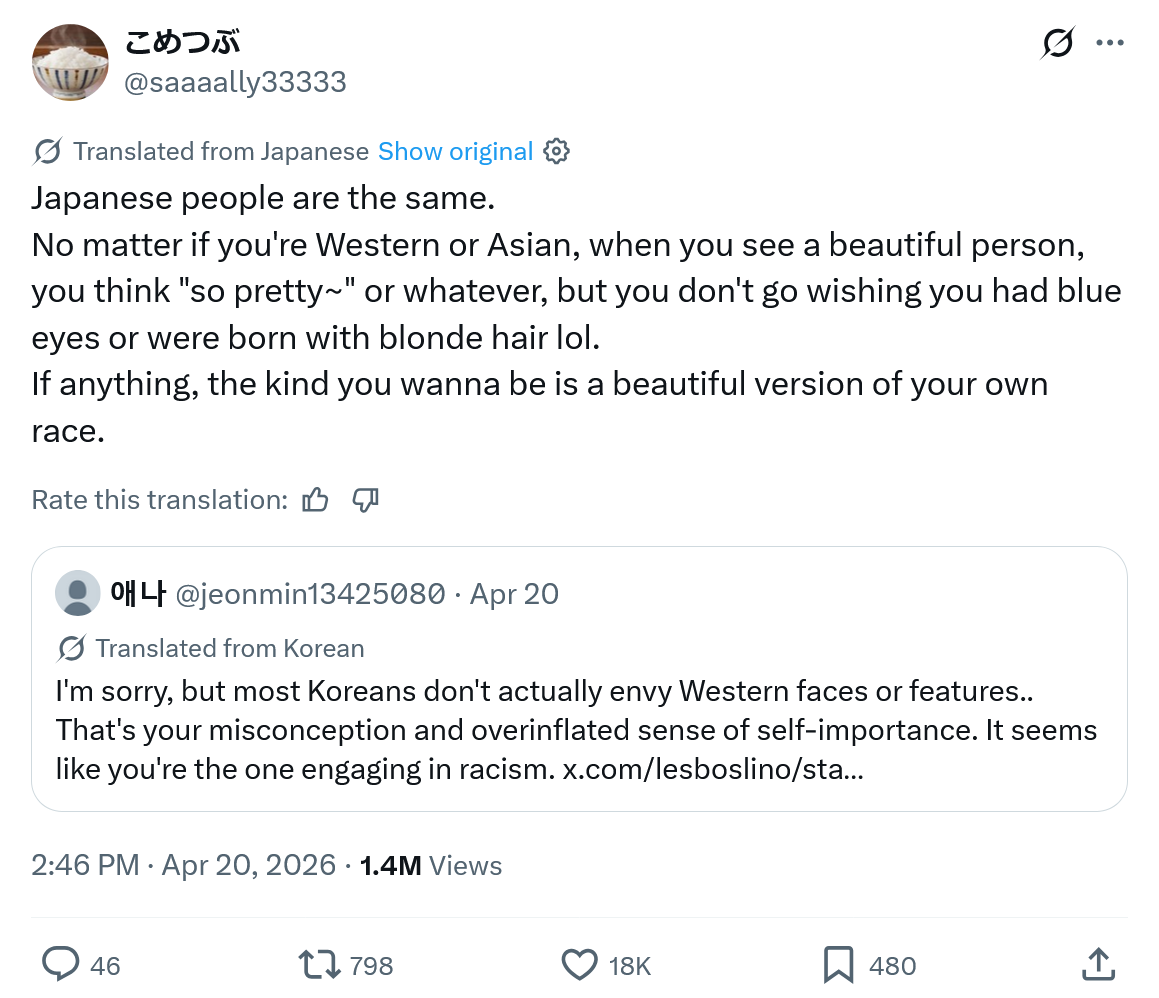Open @jeonmin13425080 handle in quote
Viewport: 1159px width, 998px height.
(x=310, y=594)
